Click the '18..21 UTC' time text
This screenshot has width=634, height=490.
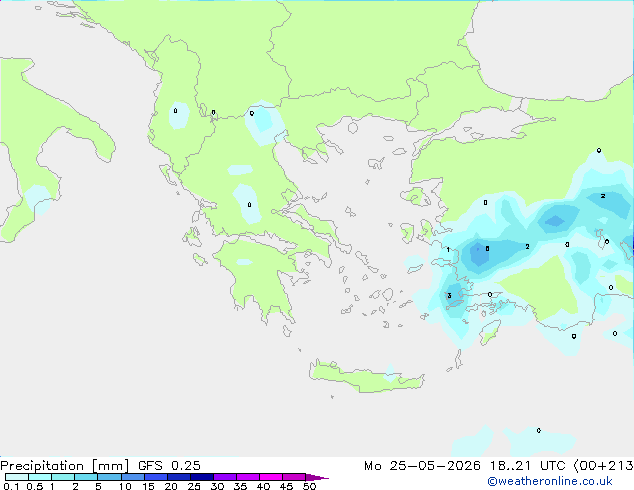pos(526,466)
